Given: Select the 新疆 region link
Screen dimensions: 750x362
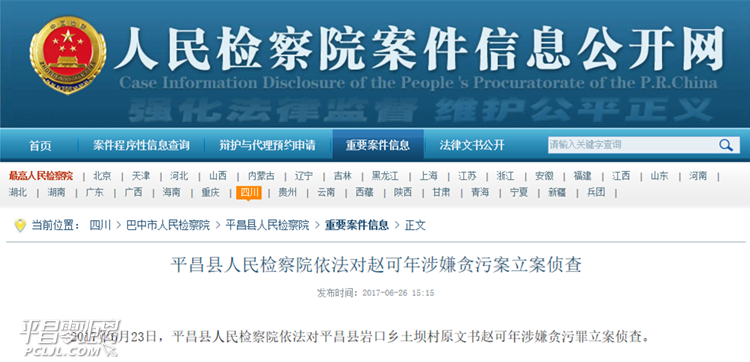Looking at the screenshot, I should [557, 193].
